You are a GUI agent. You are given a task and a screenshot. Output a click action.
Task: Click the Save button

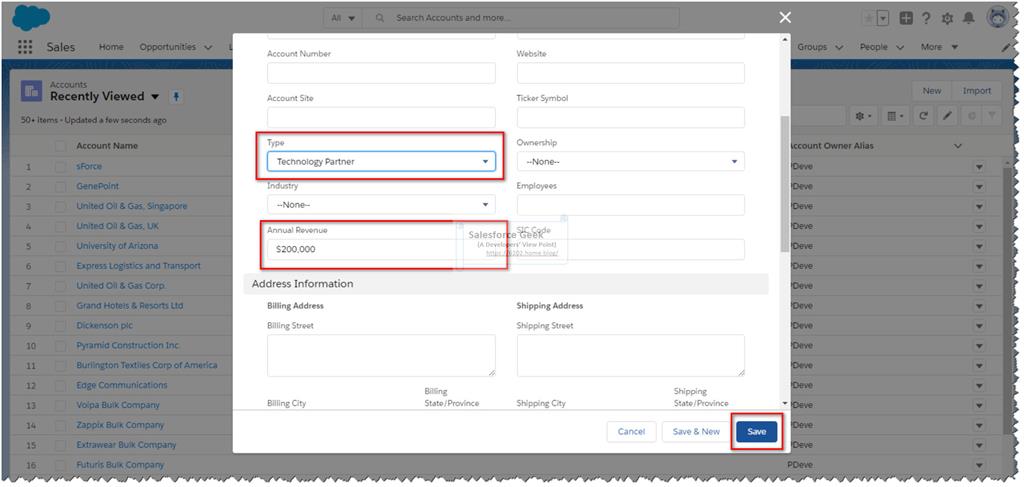tap(756, 432)
